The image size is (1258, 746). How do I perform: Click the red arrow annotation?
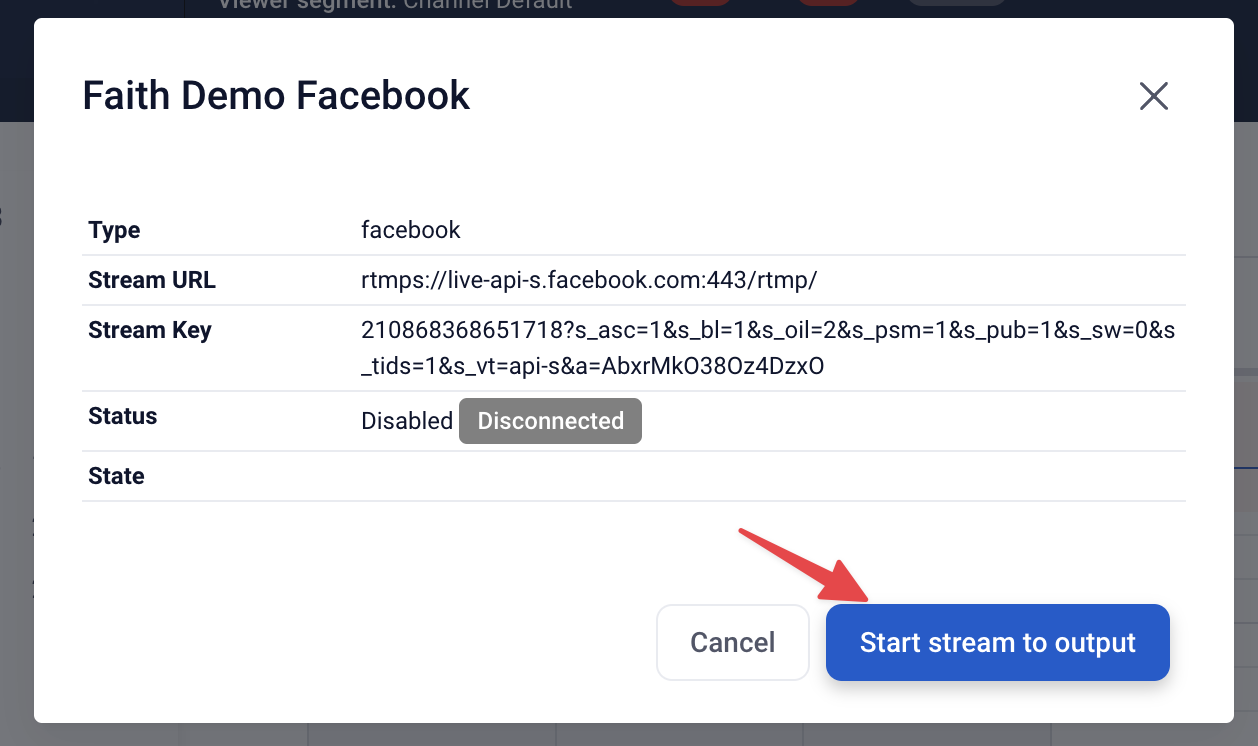805,566
